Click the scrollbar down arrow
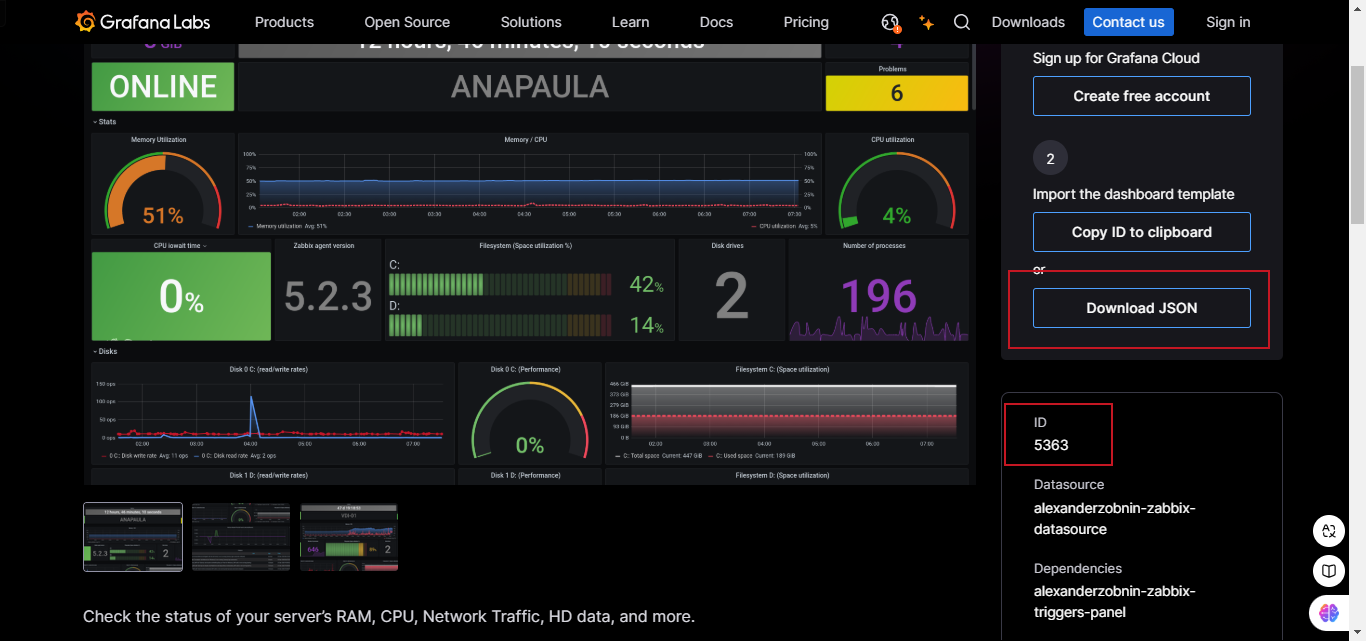1366x641 pixels. point(1357,632)
